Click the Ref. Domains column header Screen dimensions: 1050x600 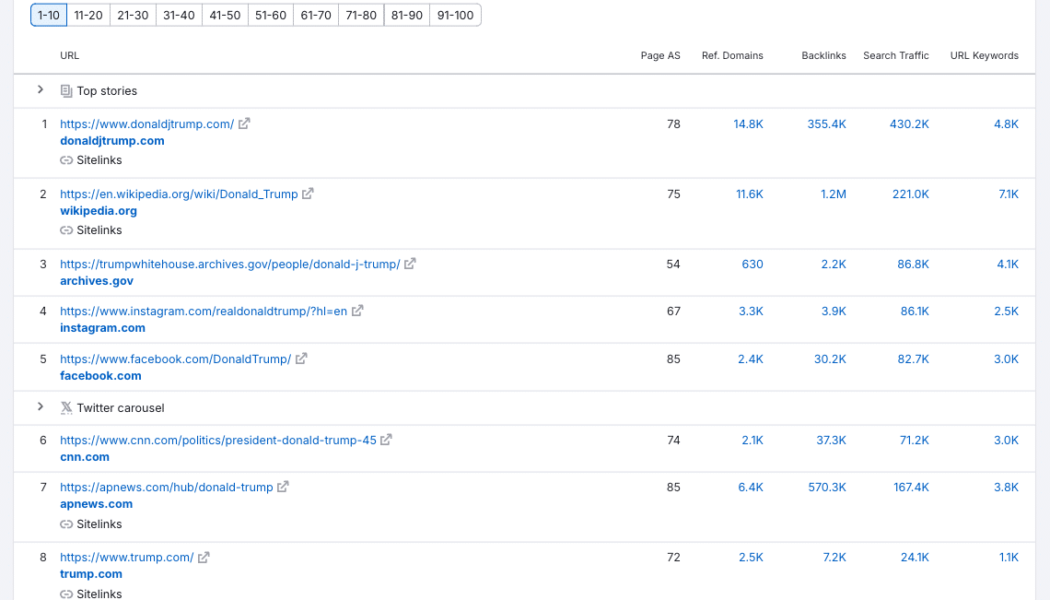tap(730, 55)
